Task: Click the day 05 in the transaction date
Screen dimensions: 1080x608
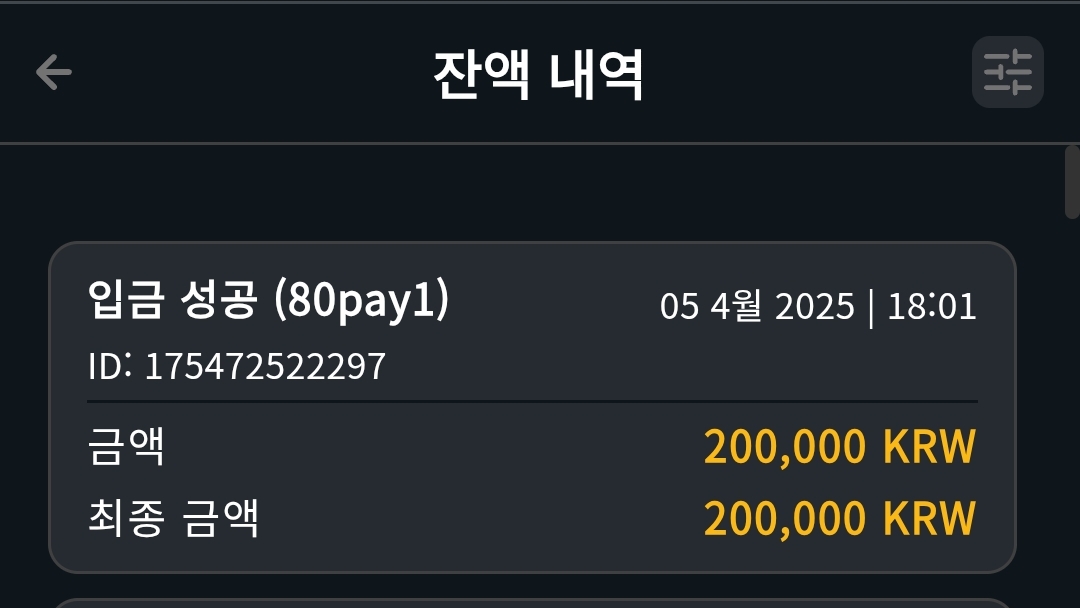Action: [679, 306]
